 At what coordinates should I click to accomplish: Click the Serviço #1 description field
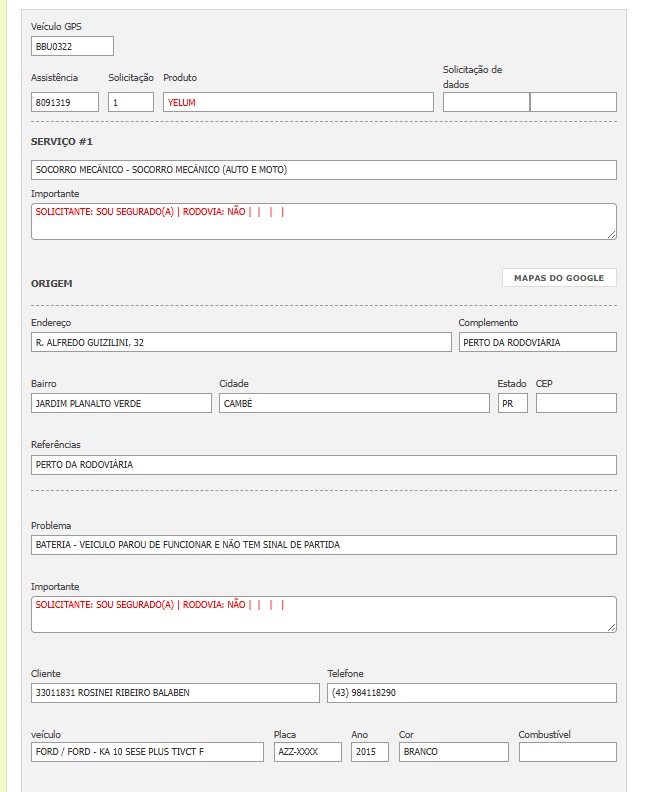(x=323, y=170)
